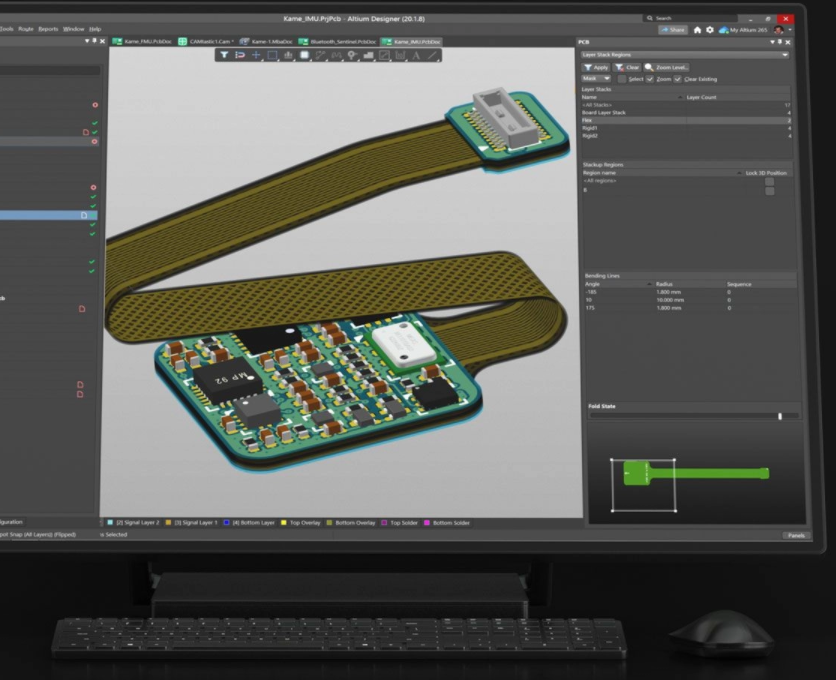Click the wavy length tuning tool
Image resolution: width=836 pixels, height=680 pixels.
[x=336, y=55]
